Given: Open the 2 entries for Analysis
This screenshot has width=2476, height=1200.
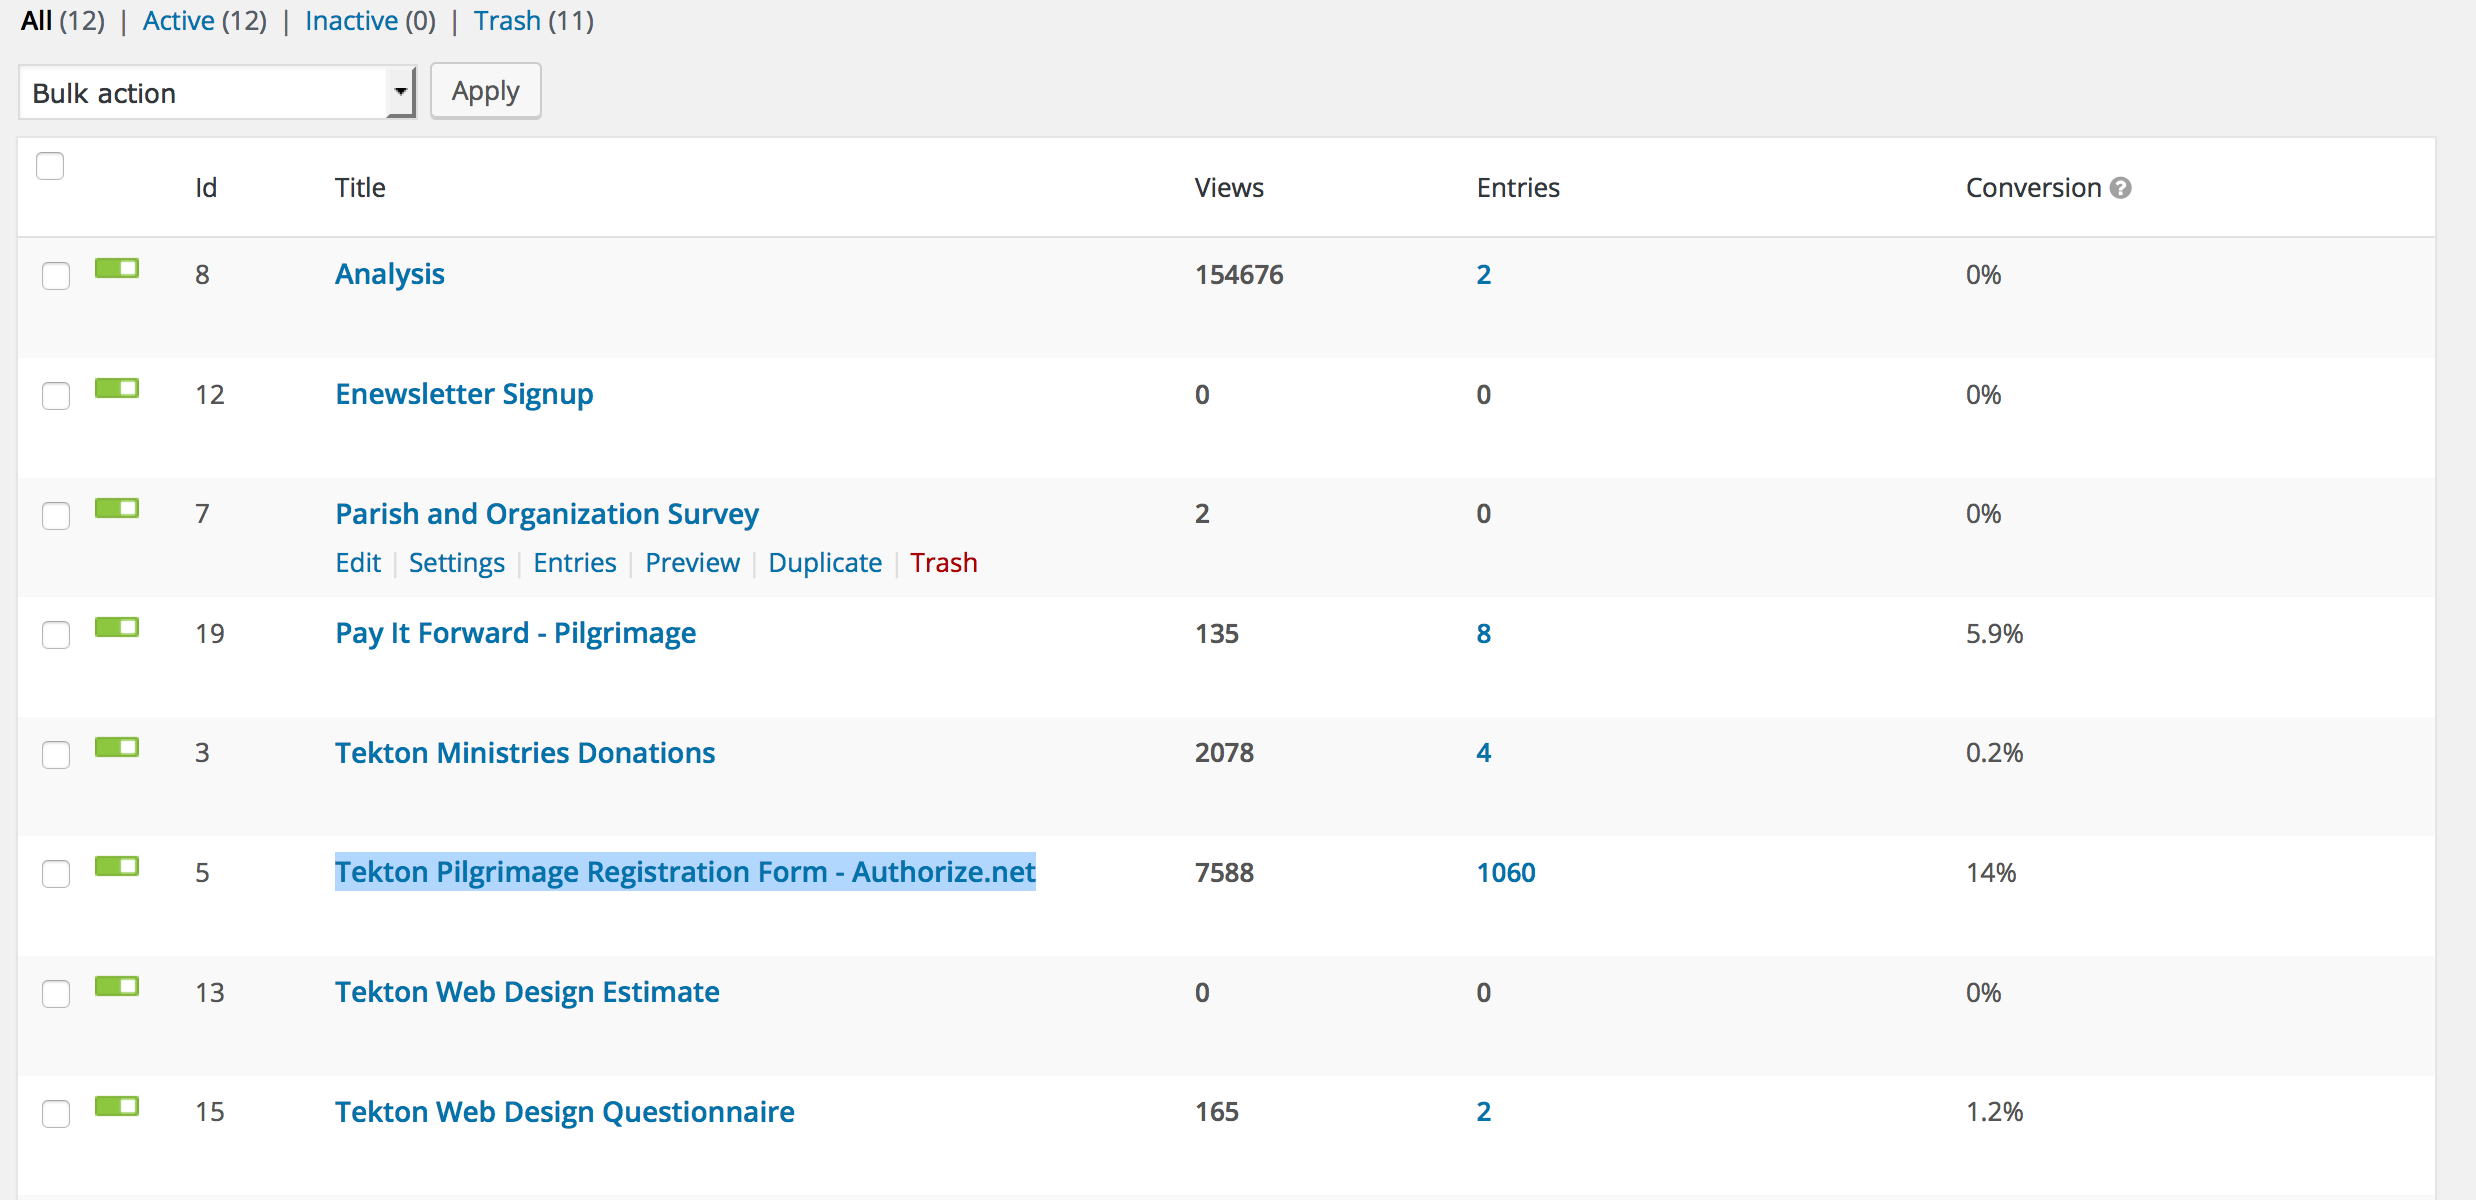Looking at the screenshot, I should pyautogui.click(x=1484, y=275).
